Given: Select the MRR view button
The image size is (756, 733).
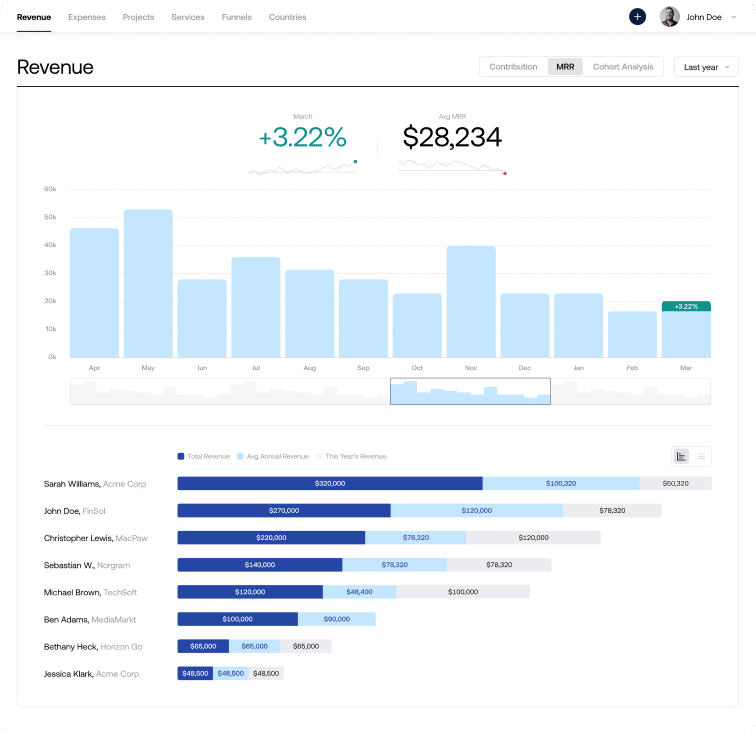Looking at the screenshot, I should (x=565, y=67).
